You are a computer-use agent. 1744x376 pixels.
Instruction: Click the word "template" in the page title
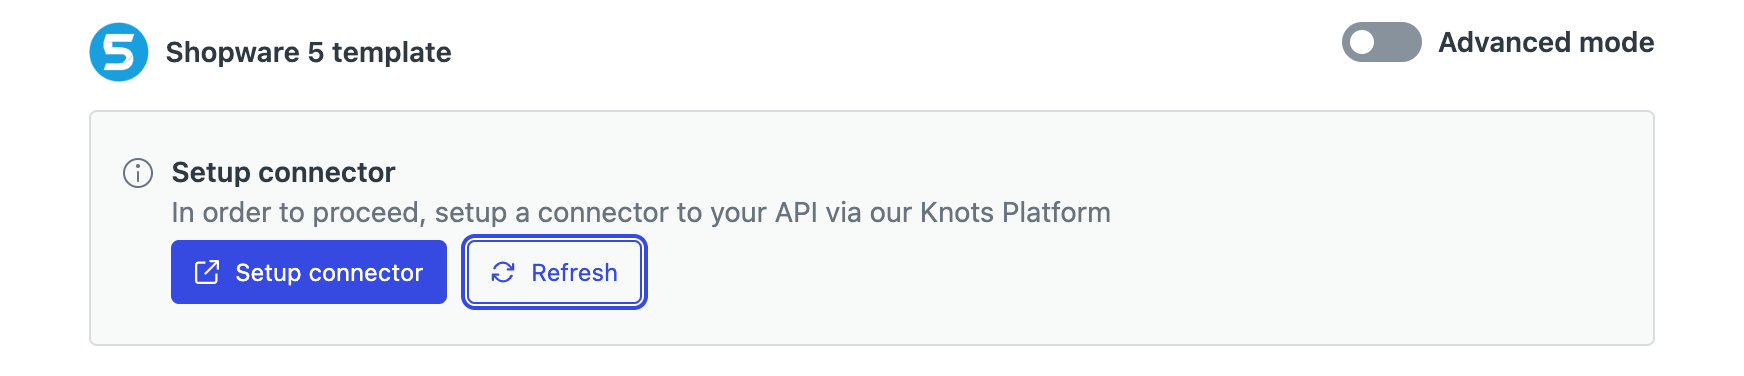click(392, 52)
